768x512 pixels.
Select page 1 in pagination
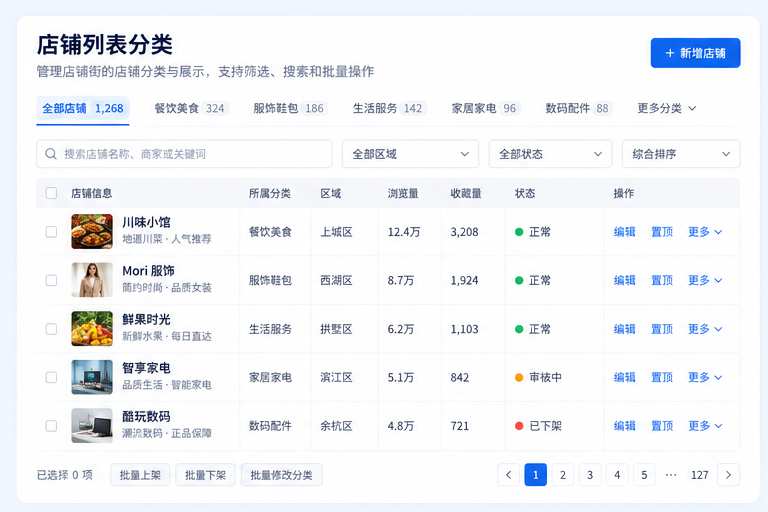point(535,475)
